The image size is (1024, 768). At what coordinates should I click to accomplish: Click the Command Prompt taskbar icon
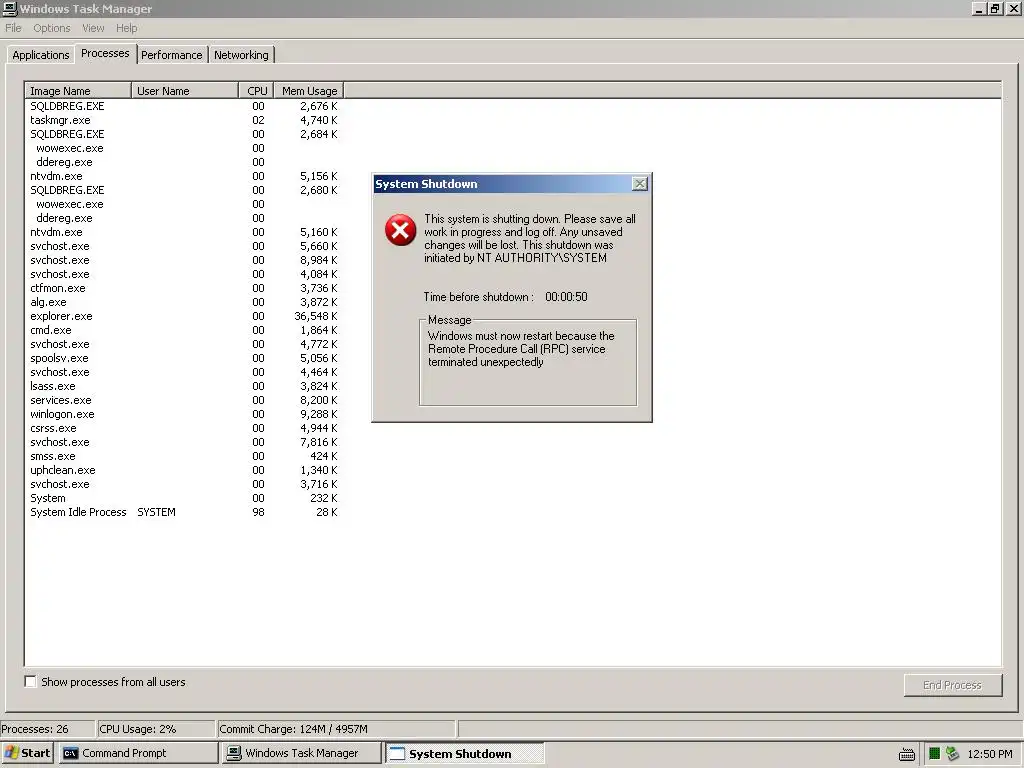point(71,753)
